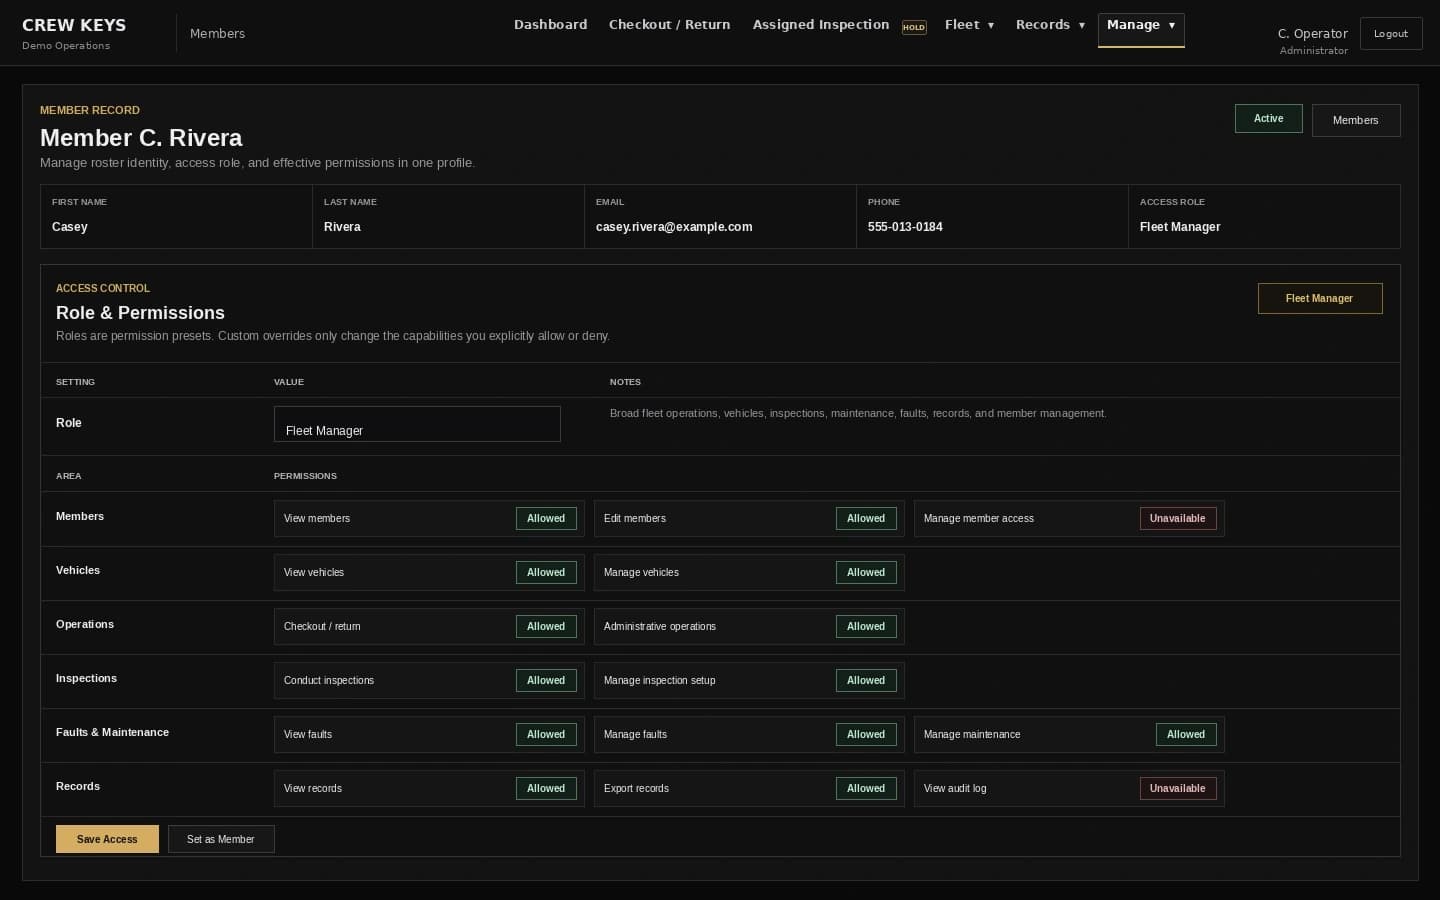Click the Fleet Manager badge in Role & Permissions header

point(1320,298)
